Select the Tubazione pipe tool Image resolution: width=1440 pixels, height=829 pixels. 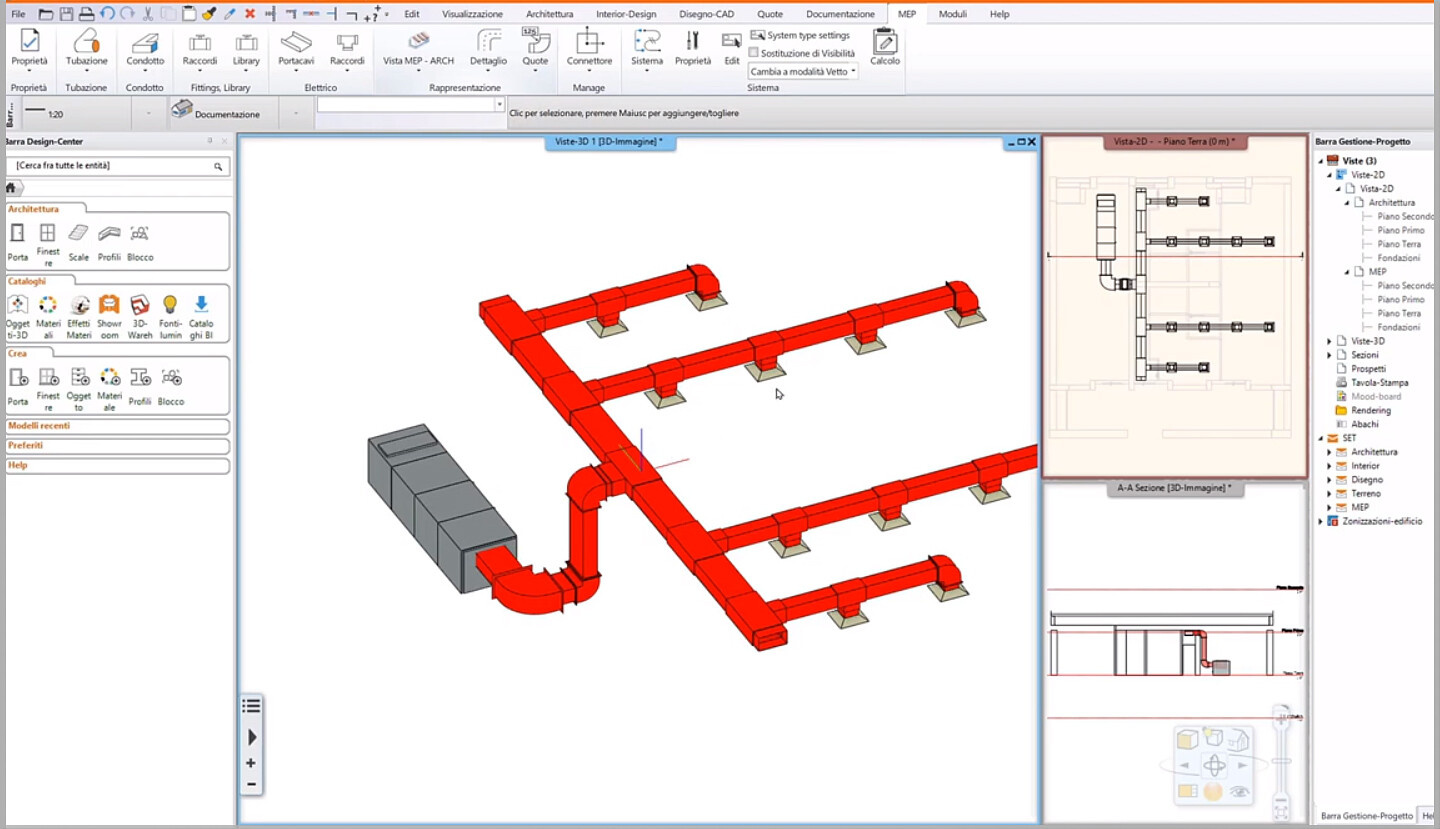click(x=87, y=46)
